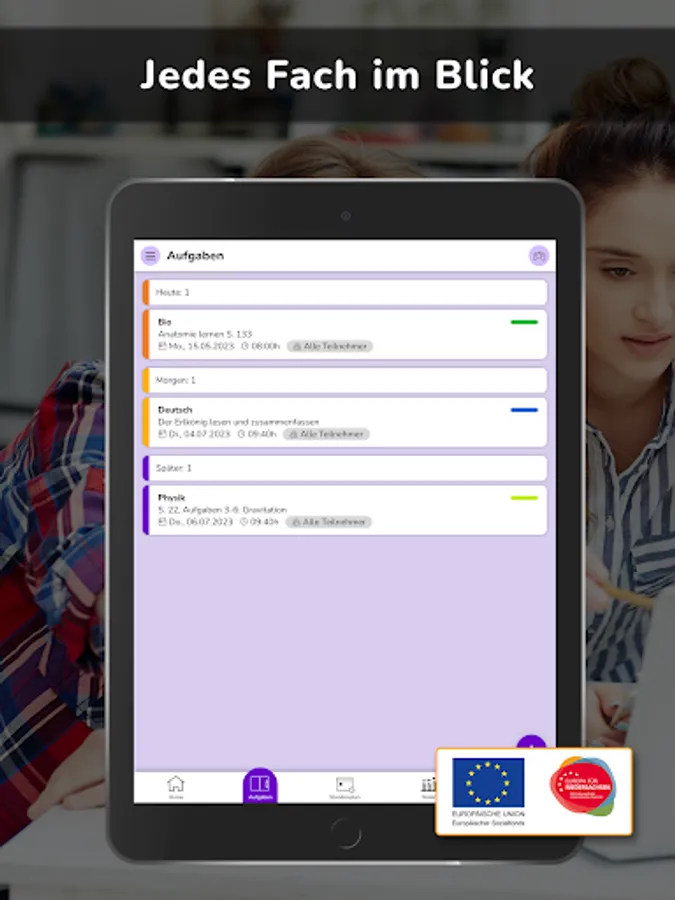
Task: Collapse the Später: 1 section header
Action: pos(345,468)
